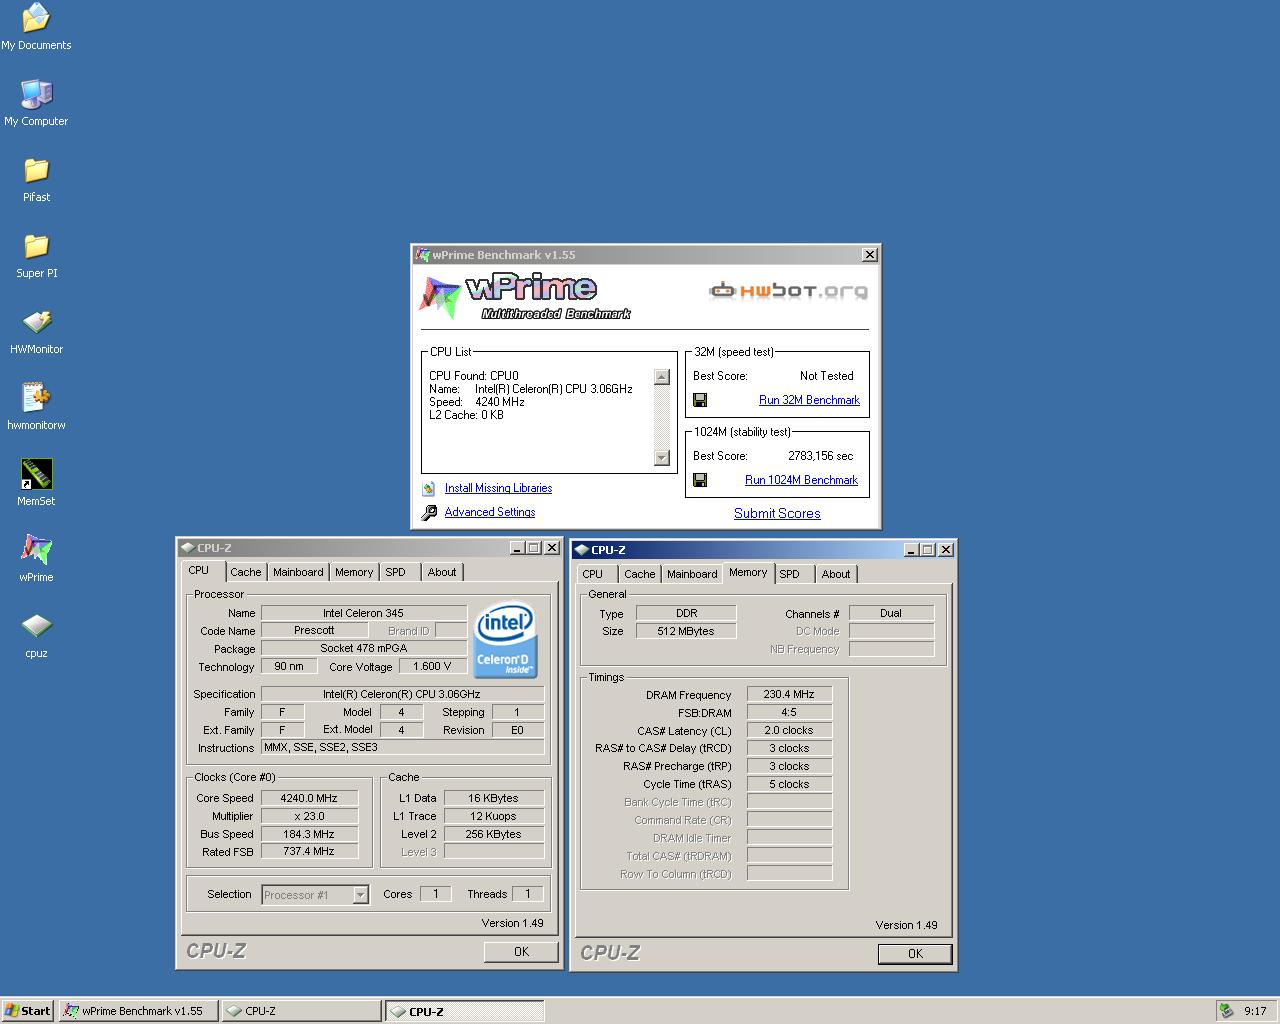Click the system tray icon near the clock
Image resolution: width=1280 pixels, height=1024 pixels.
pos(1226,1011)
